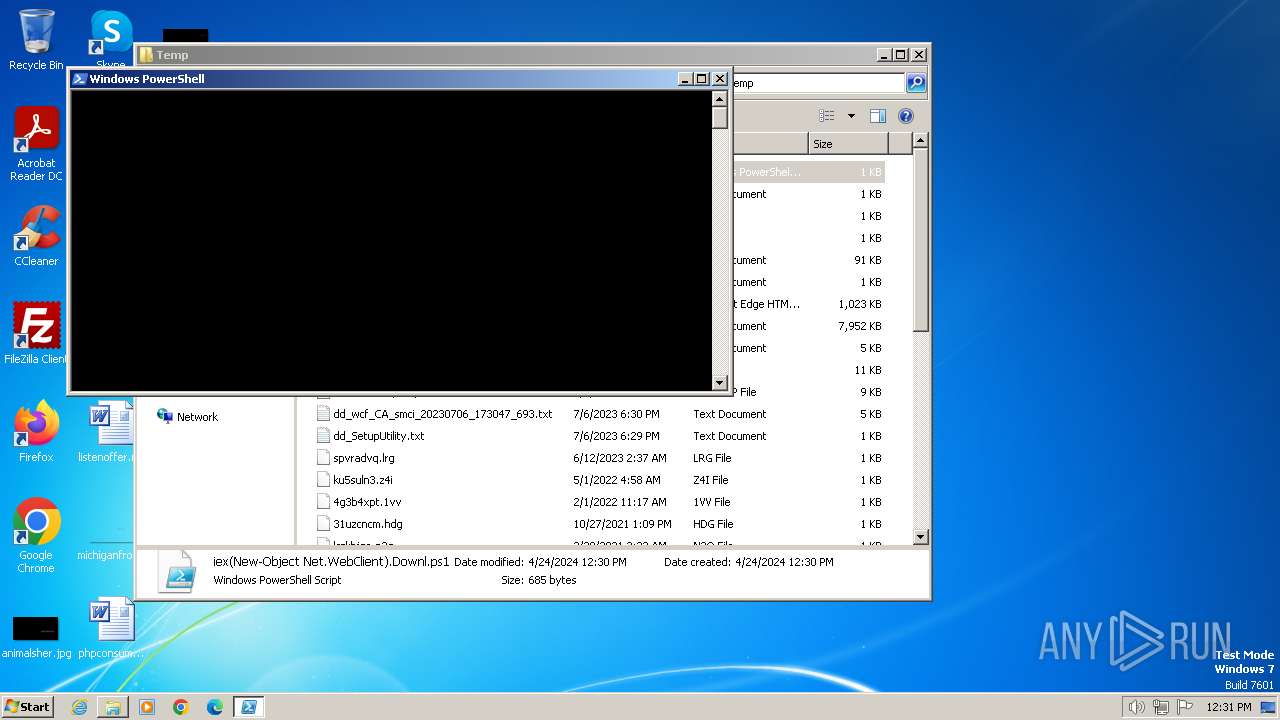This screenshot has height=720, width=1280.
Task: Select the Skype desktop icon
Action: 110,38
